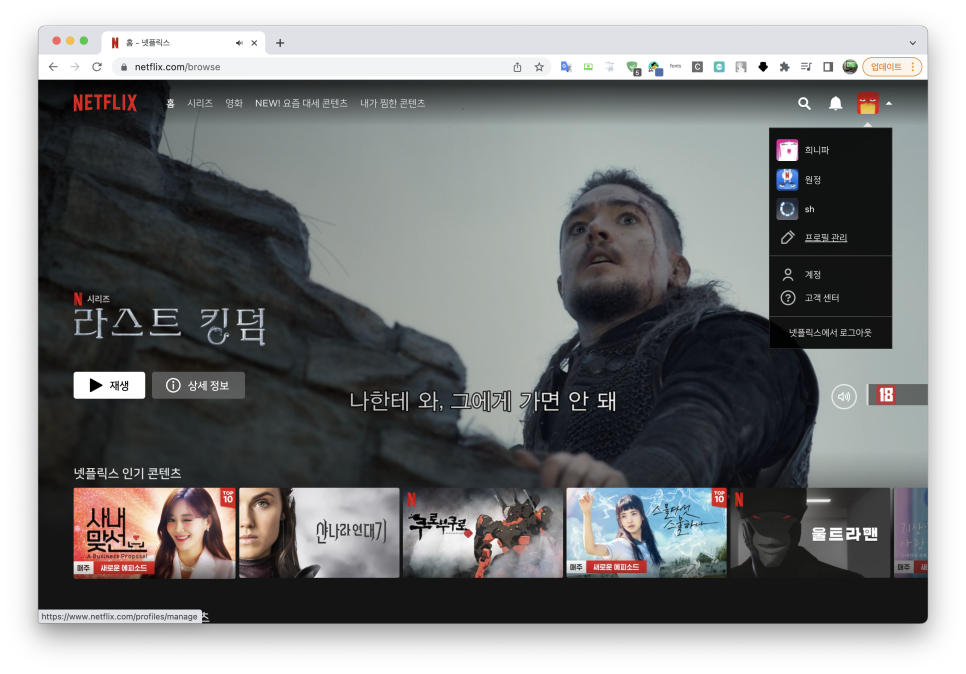
Task: Open the Chrome three-dot menu
Action: click(x=913, y=67)
